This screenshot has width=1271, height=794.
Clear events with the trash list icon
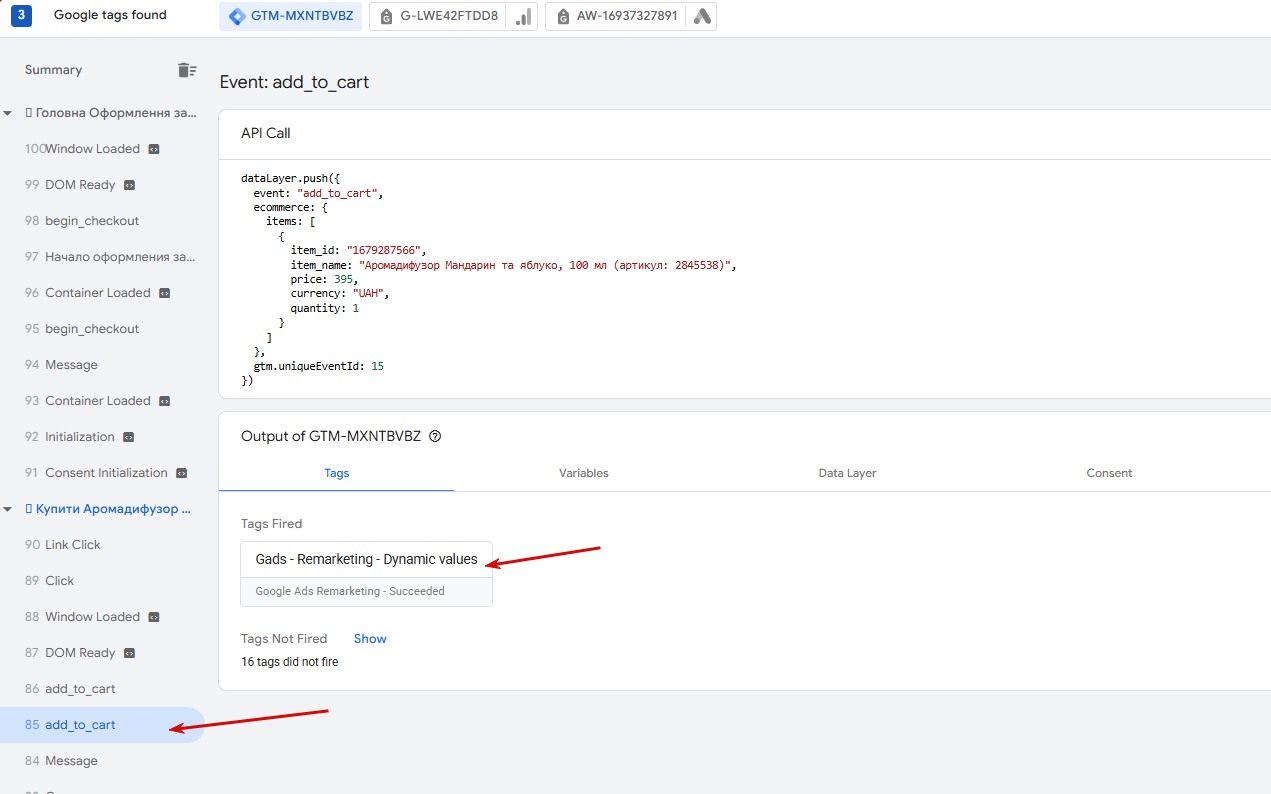point(187,70)
